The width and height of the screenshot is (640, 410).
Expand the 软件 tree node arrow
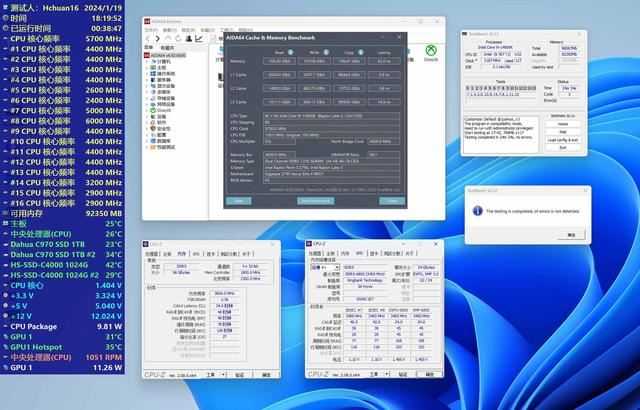tap(148, 122)
